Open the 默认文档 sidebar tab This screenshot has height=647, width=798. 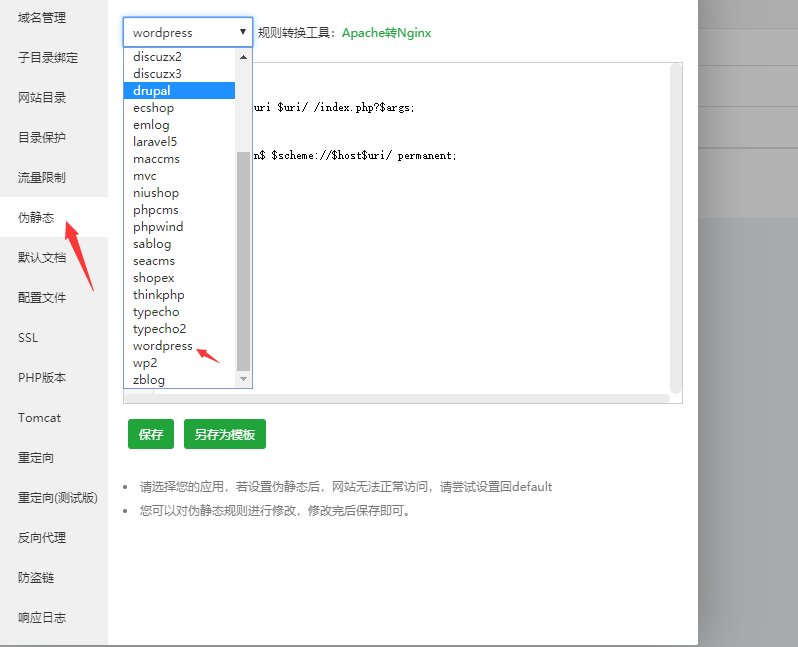pyautogui.click(x=53, y=258)
